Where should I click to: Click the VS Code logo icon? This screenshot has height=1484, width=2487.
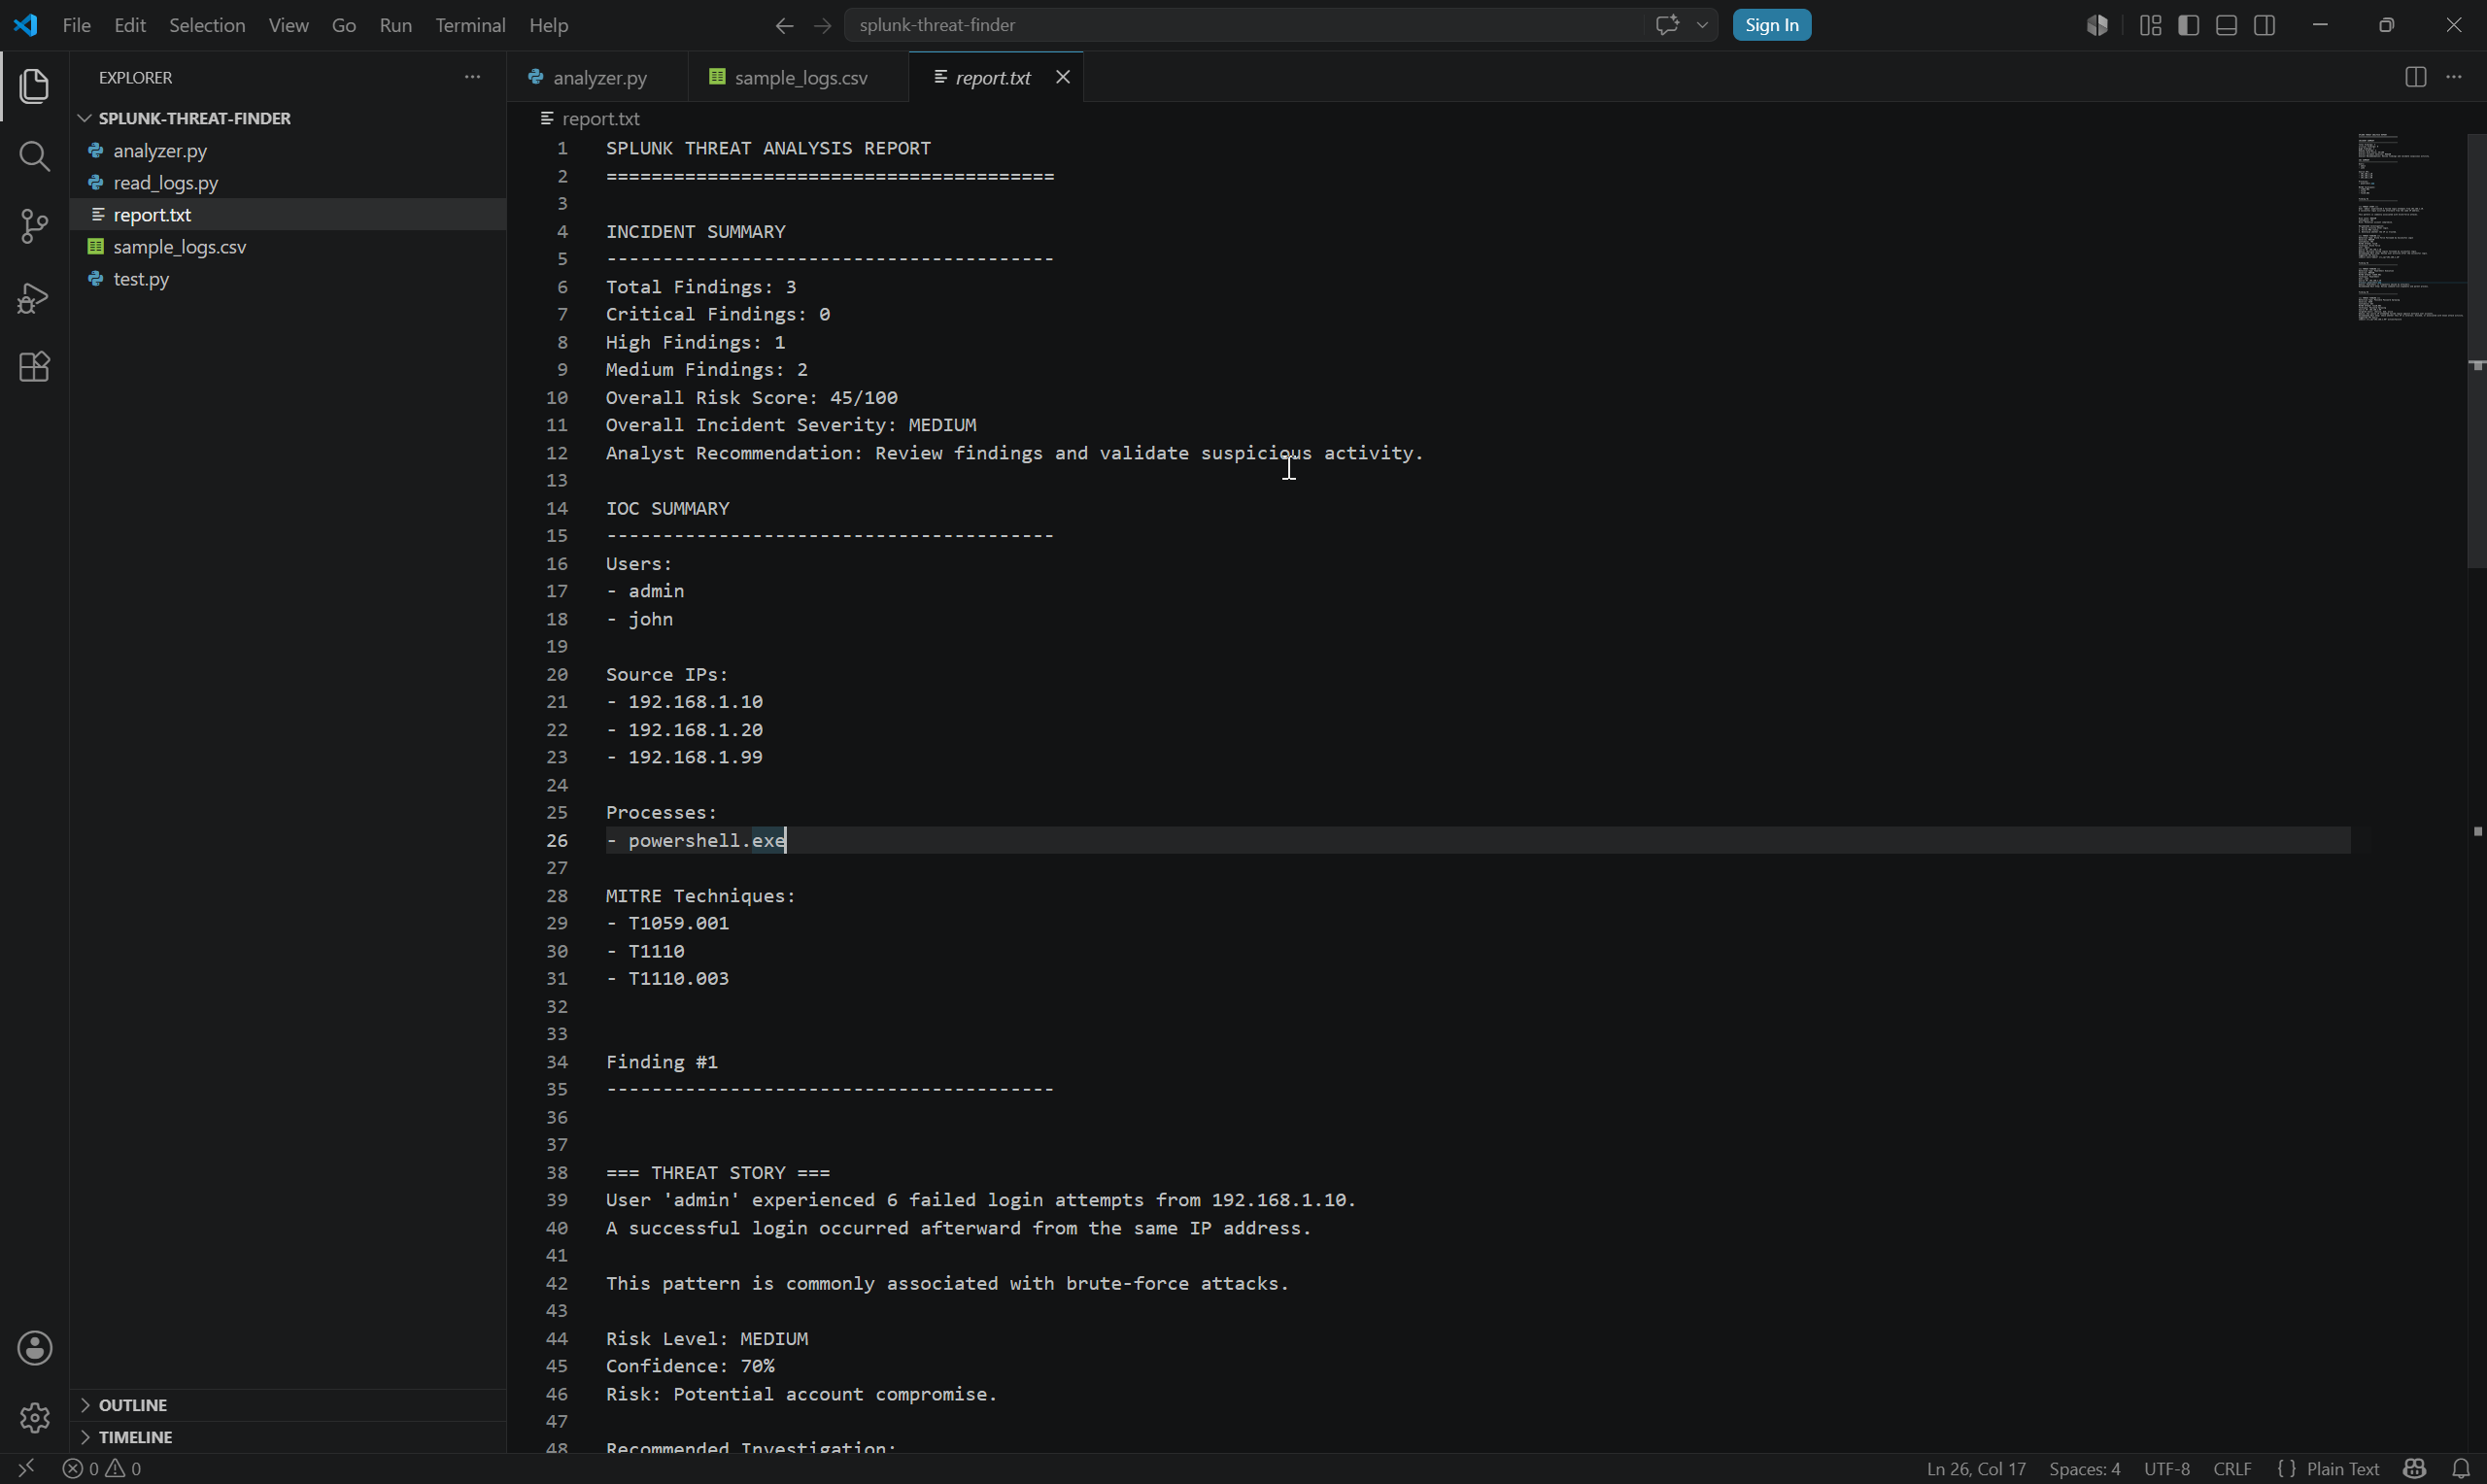click(26, 25)
